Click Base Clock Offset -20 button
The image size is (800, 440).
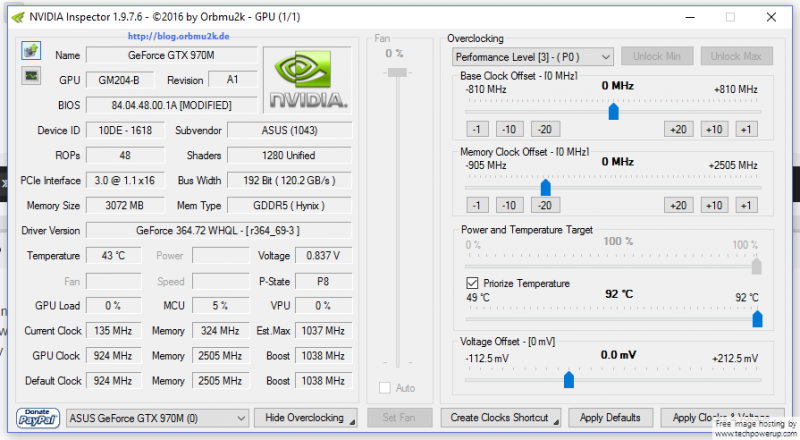point(545,129)
